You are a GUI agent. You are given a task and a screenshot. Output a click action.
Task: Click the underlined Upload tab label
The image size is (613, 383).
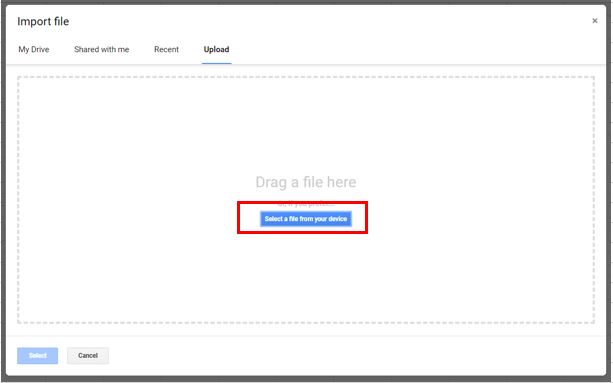click(x=217, y=50)
